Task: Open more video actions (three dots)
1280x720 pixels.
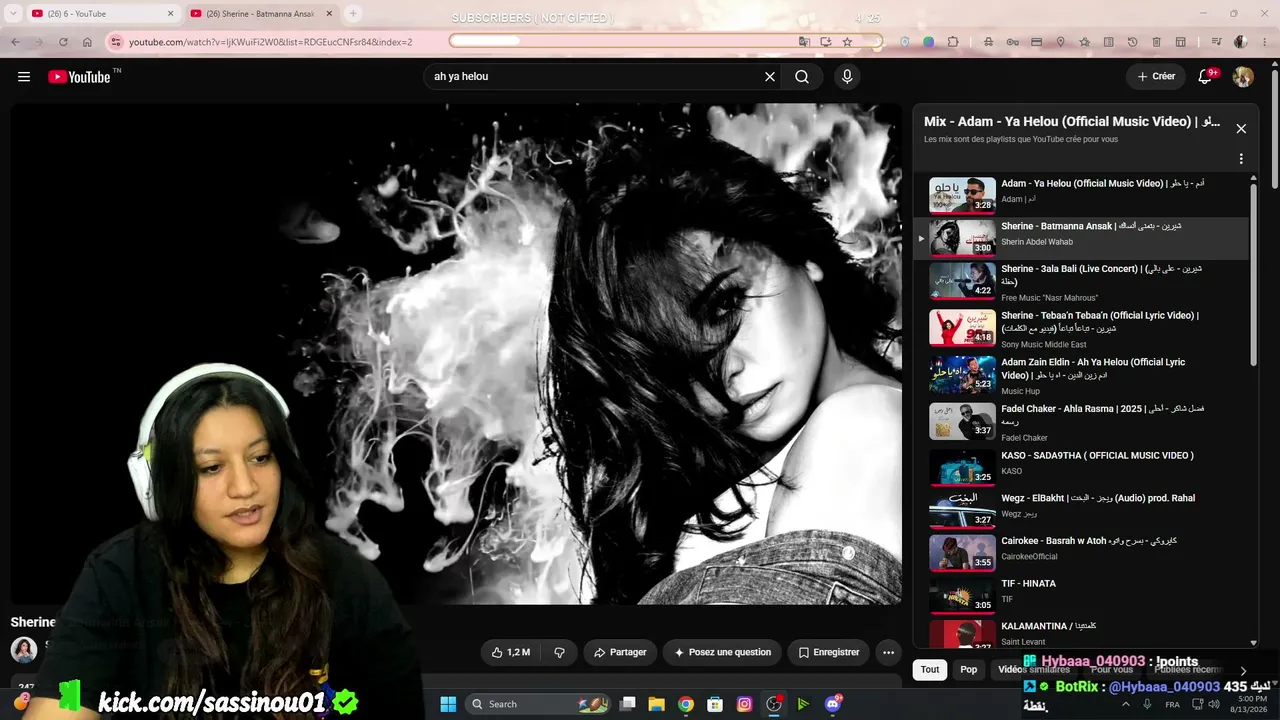Action: (x=888, y=652)
